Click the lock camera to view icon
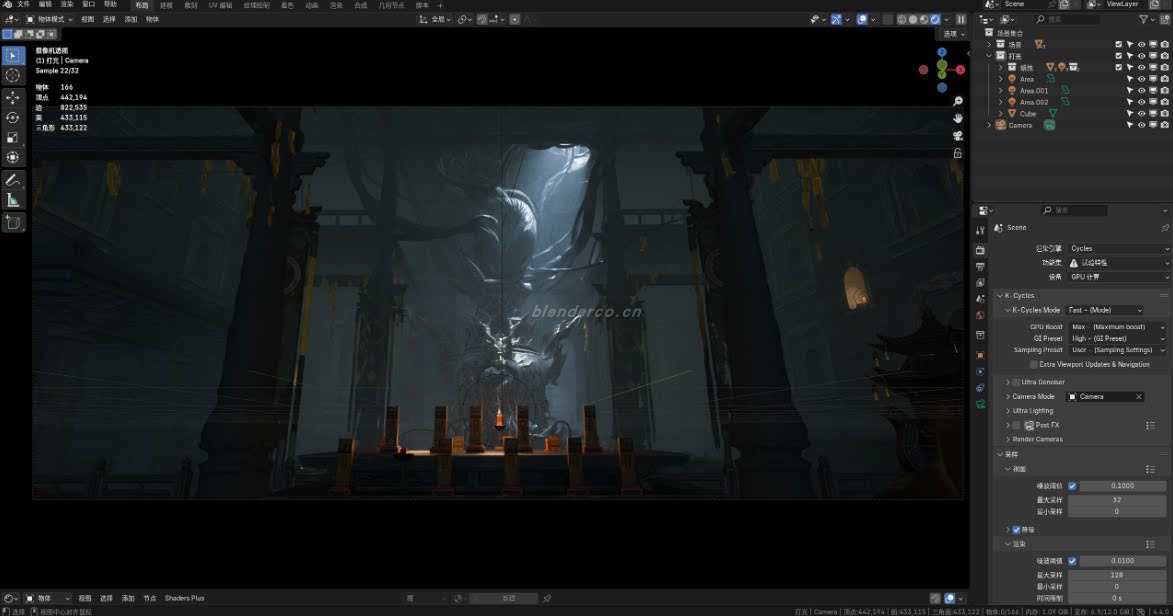Image resolution: width=1173 pixels, height=616 pixels. tap(958, 153)
